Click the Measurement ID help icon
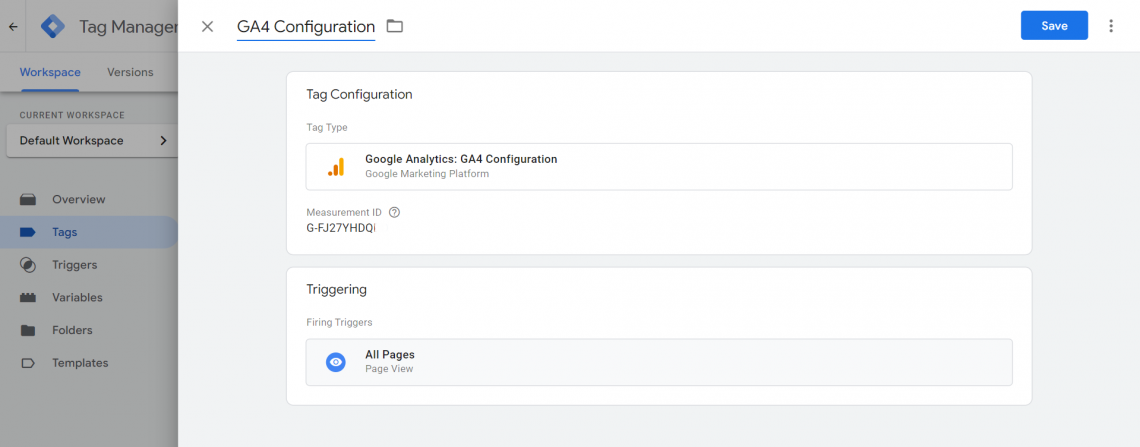 (394, 212)
